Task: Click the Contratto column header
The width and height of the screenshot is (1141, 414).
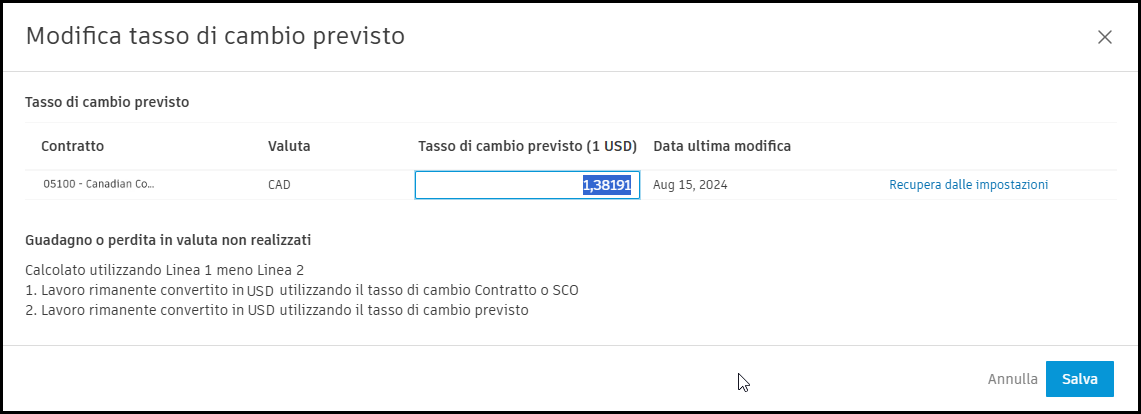Action: click(x=72, y=146)
